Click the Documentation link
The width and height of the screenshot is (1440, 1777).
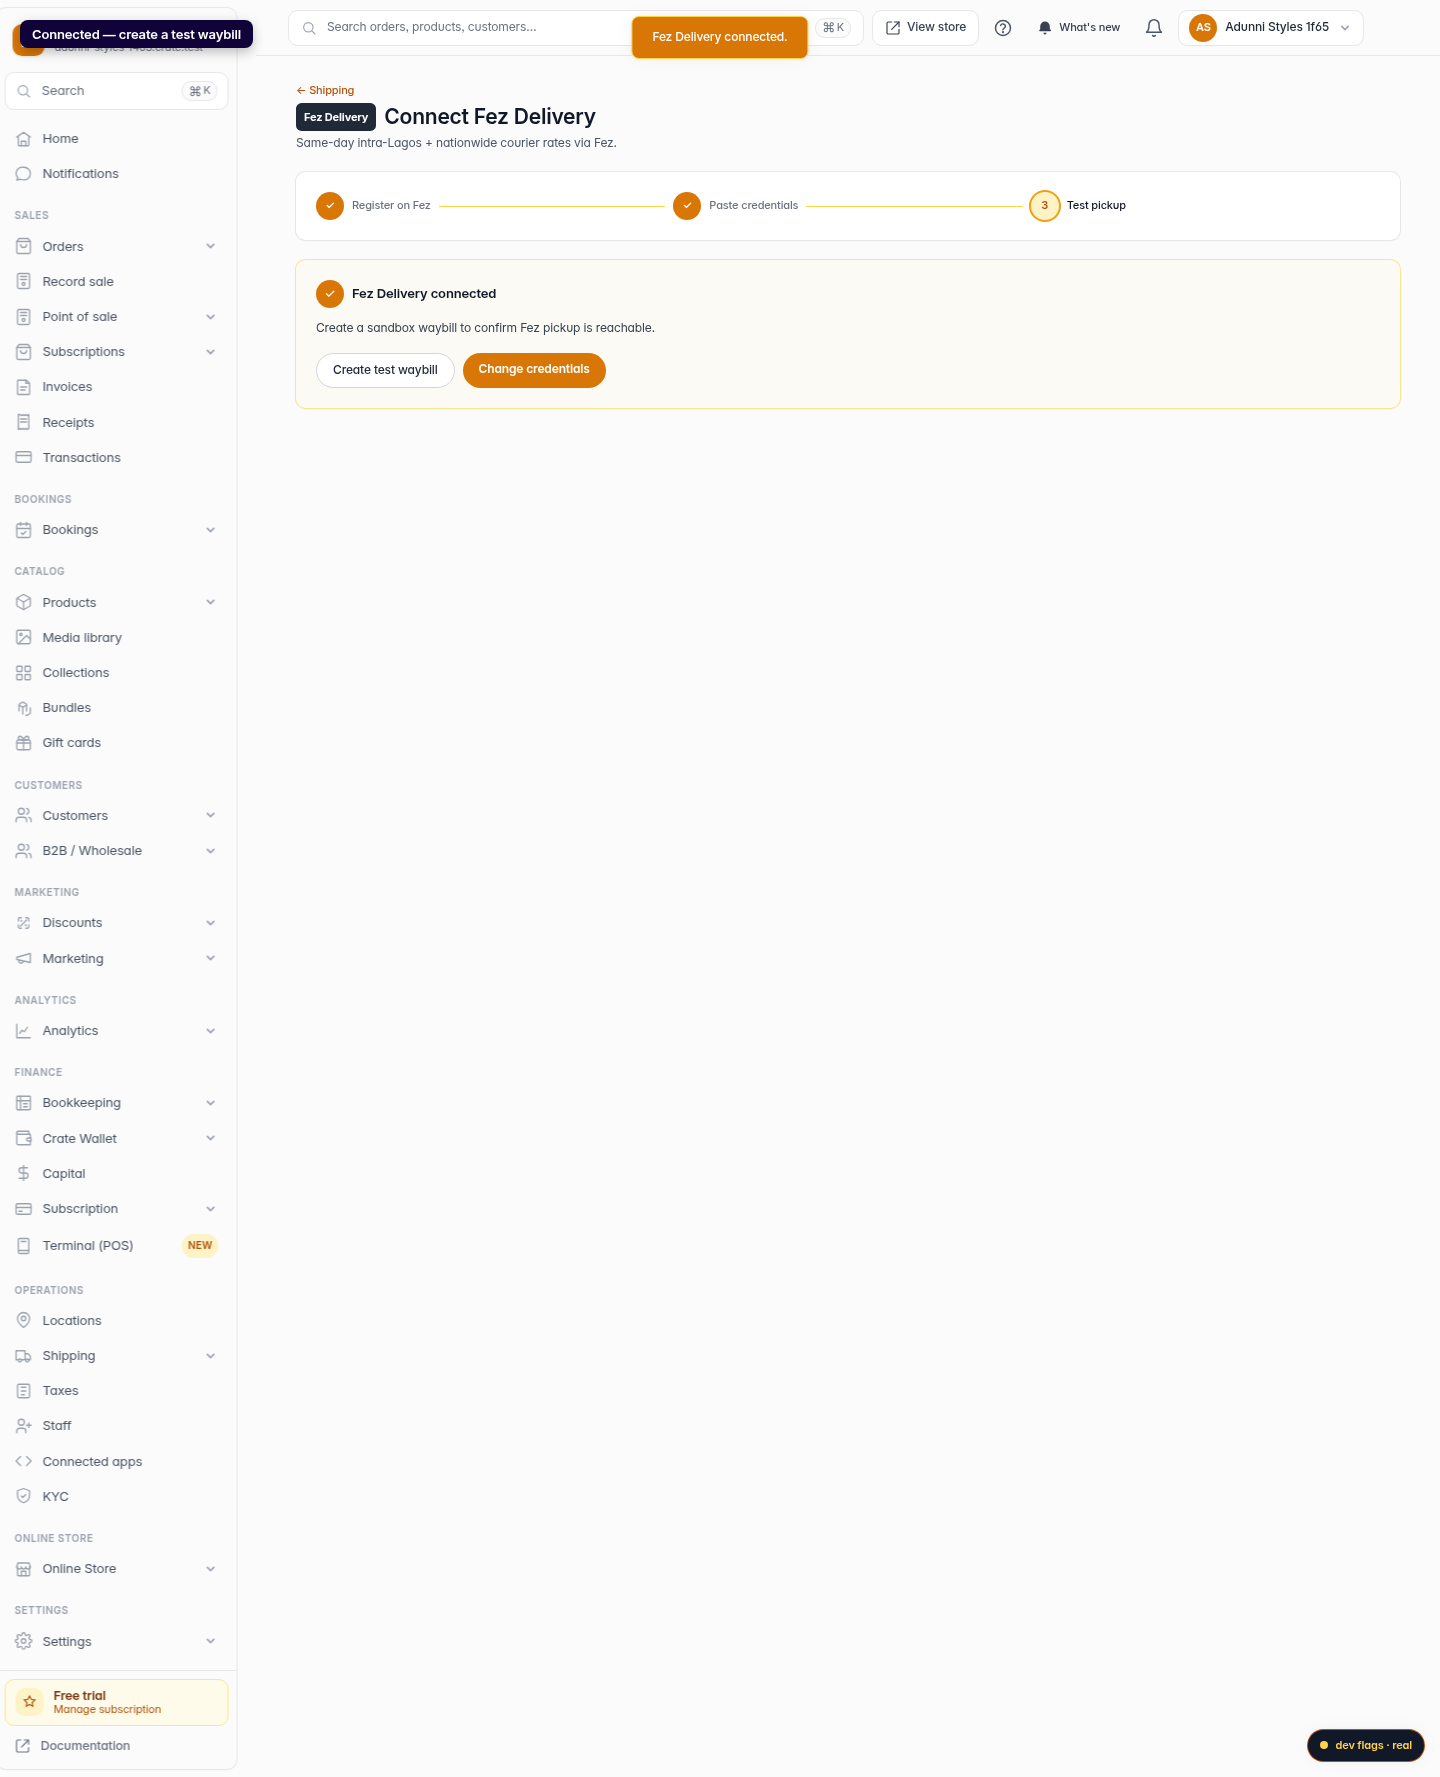coord(85,1746)
